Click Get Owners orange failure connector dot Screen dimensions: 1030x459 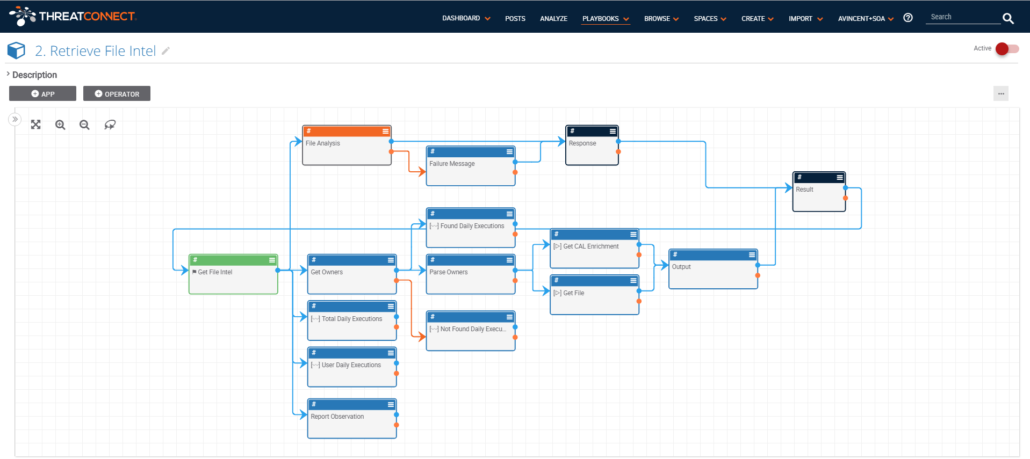(396, 280)
